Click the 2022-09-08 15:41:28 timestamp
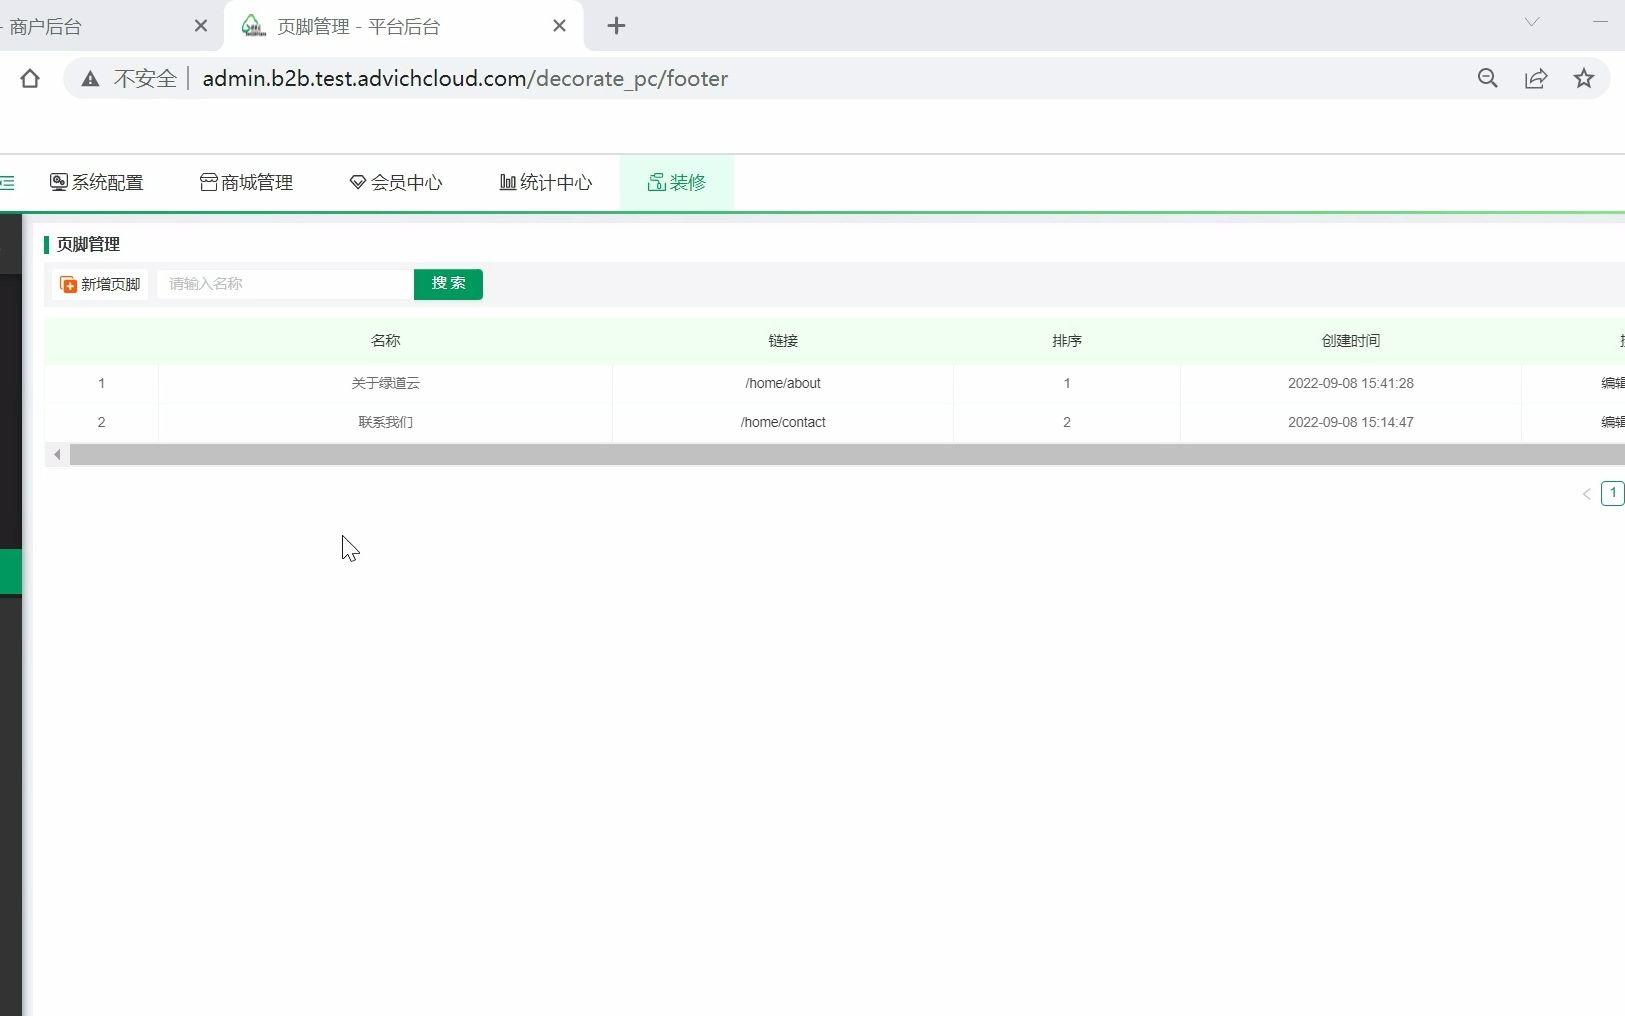Screen dimensions: 1625x1016 (1351, 383)
